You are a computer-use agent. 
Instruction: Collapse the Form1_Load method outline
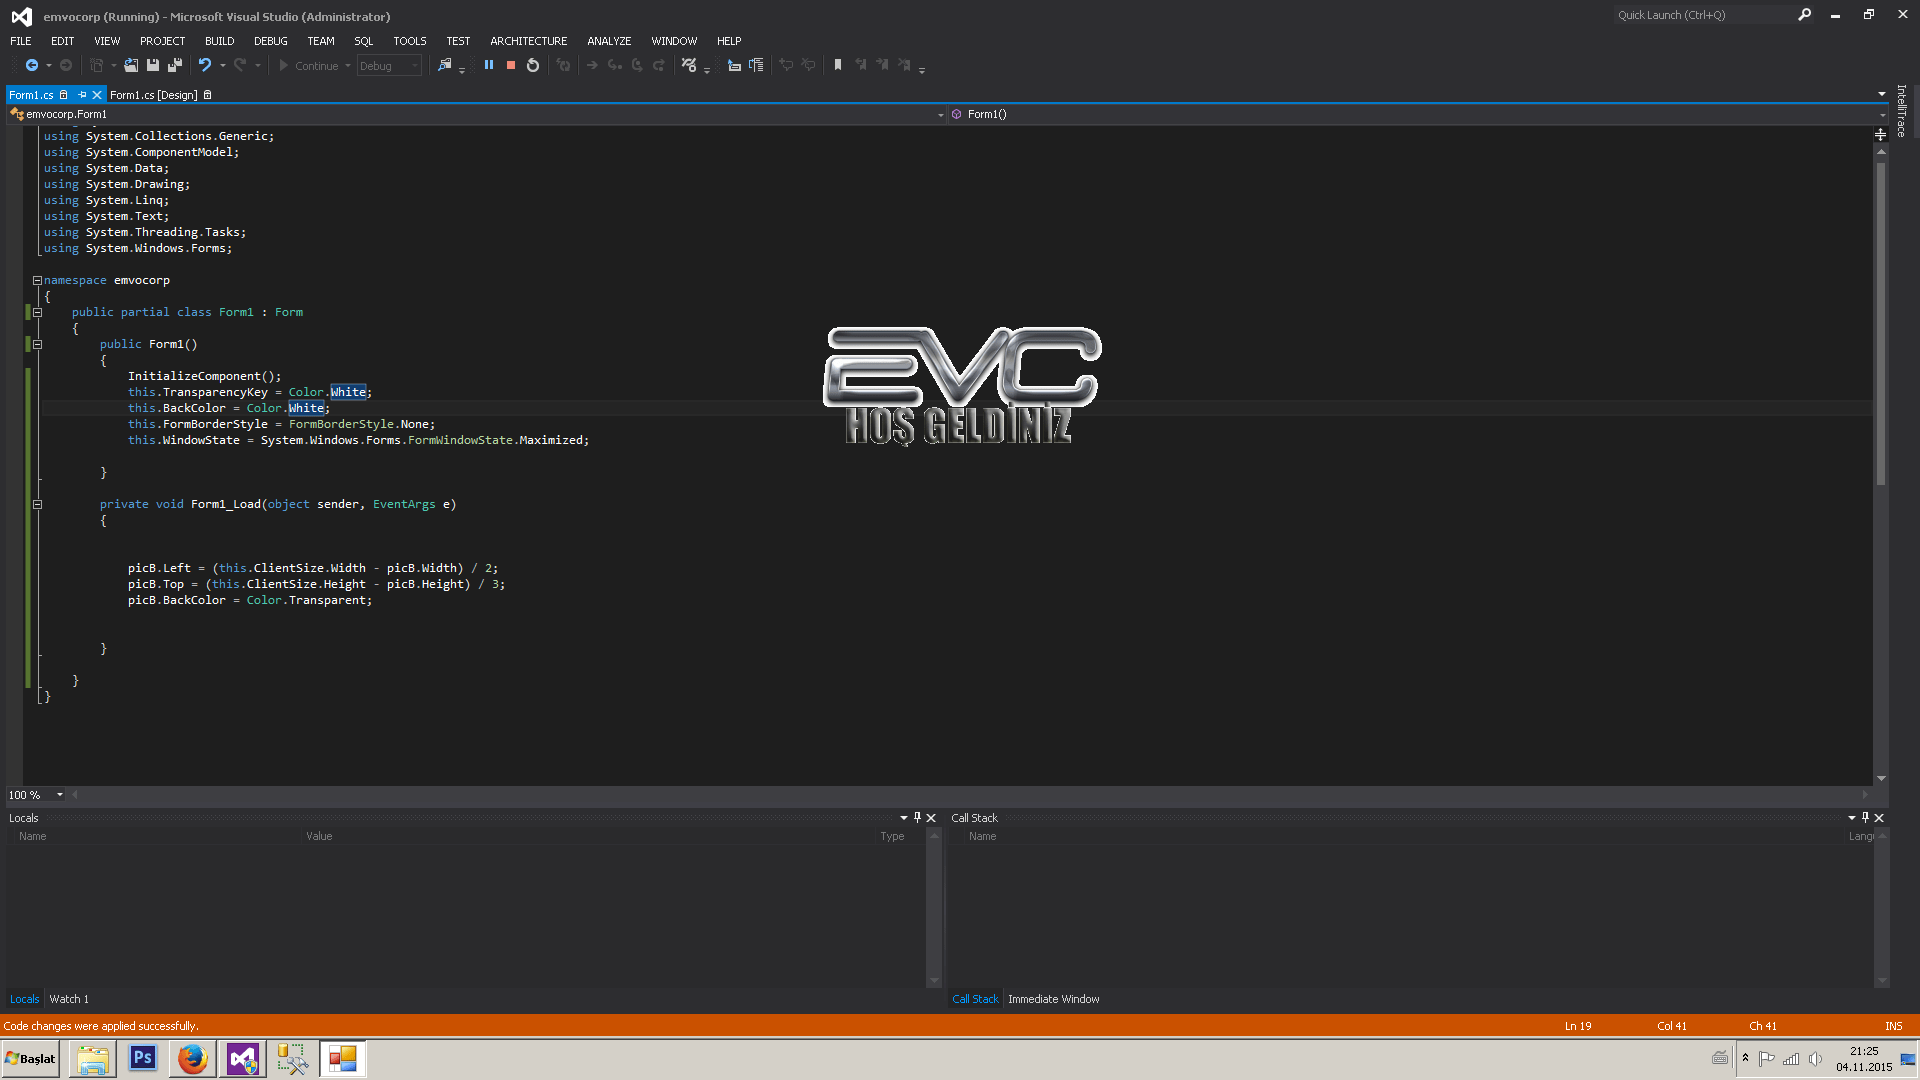(37, 505)
